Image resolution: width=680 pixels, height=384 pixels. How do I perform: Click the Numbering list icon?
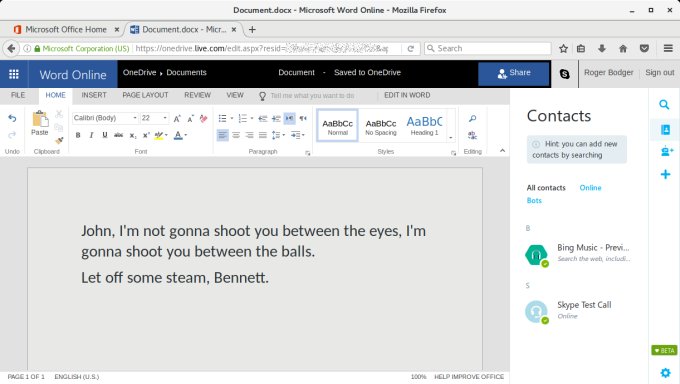point(242,118)
